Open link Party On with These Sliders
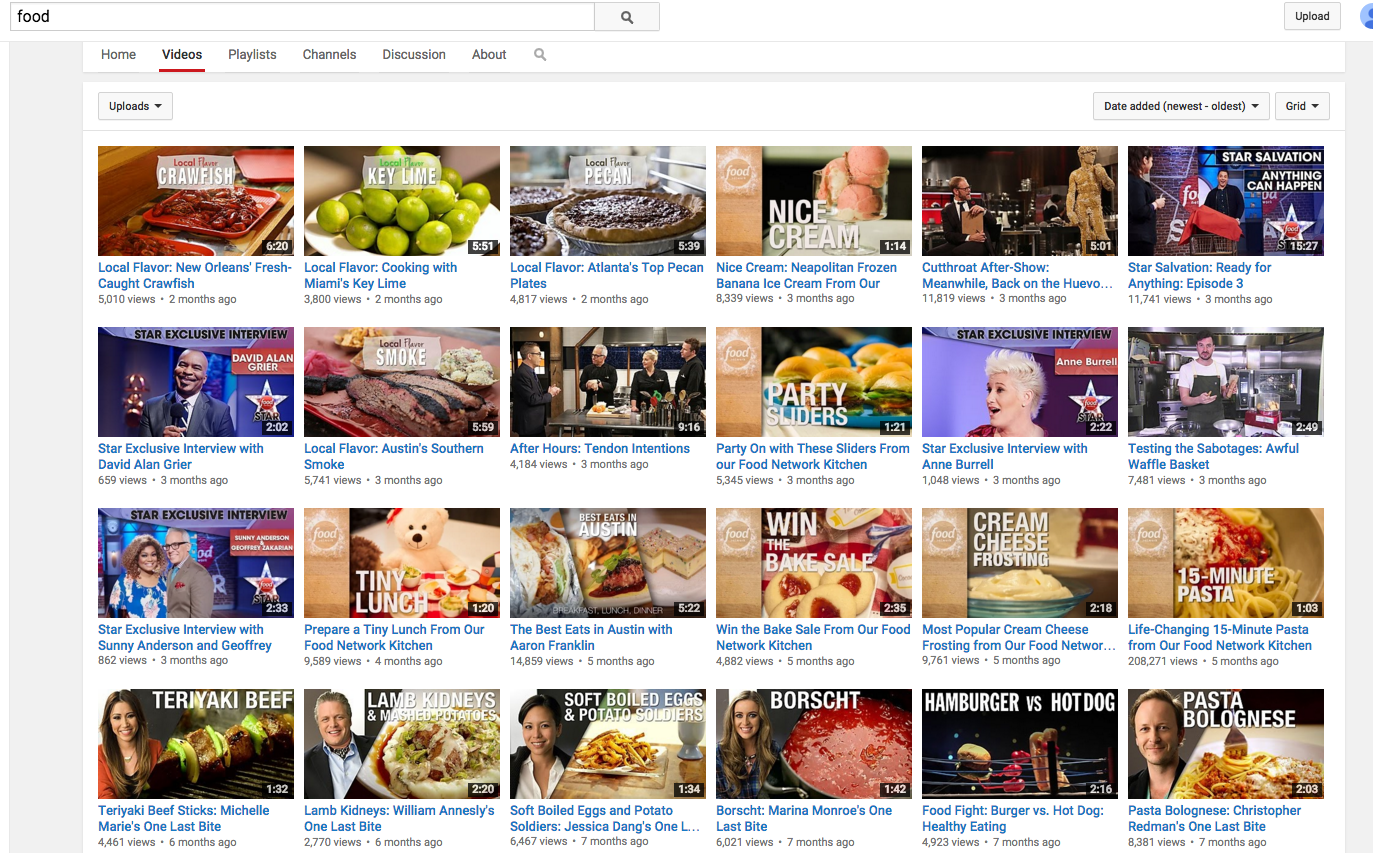The height and width of the screenshot is (853, 1373). tap(813, 457)
